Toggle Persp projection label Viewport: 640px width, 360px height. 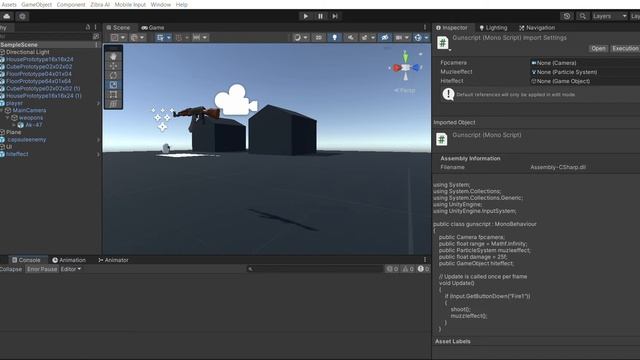click(x=405, y=90)
